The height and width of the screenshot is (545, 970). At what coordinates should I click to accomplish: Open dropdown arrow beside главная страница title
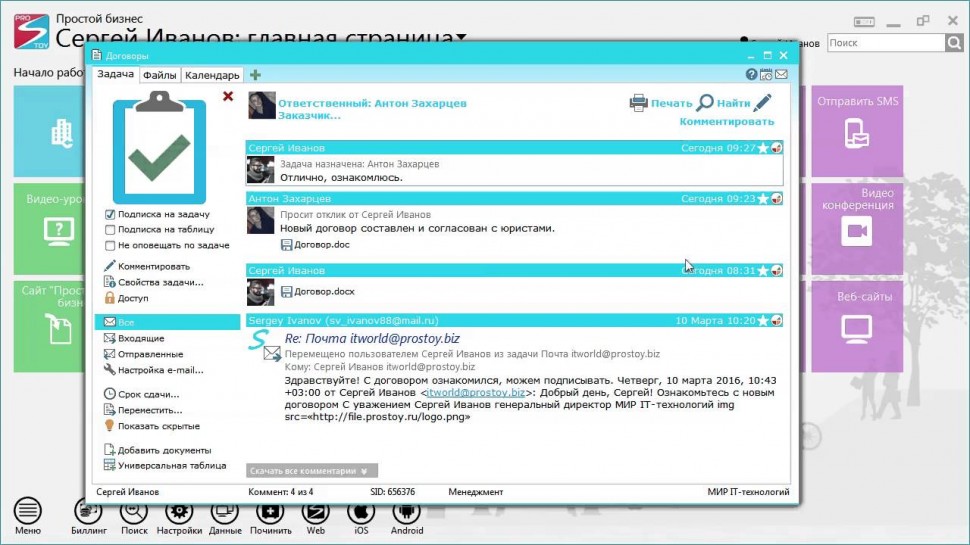click(x=461, y=39)
